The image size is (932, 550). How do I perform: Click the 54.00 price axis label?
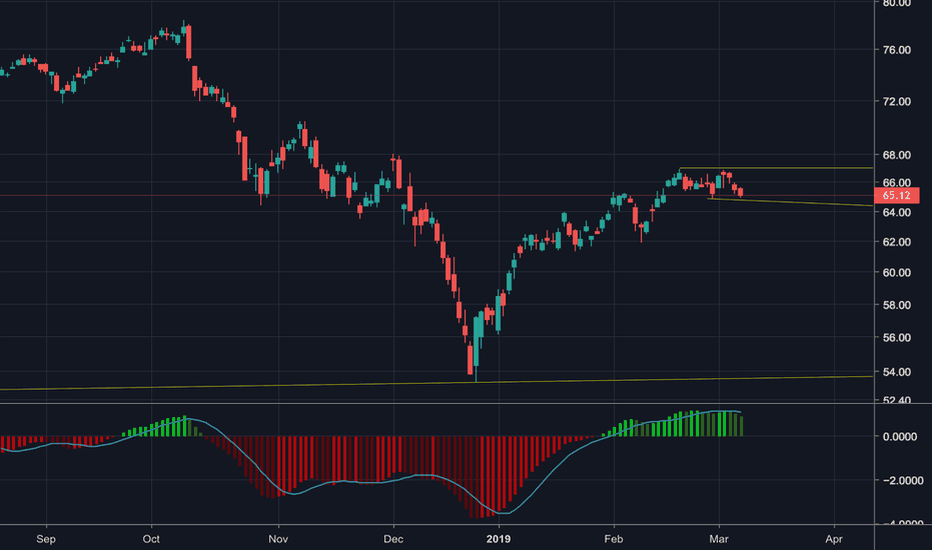coord(897,372)
